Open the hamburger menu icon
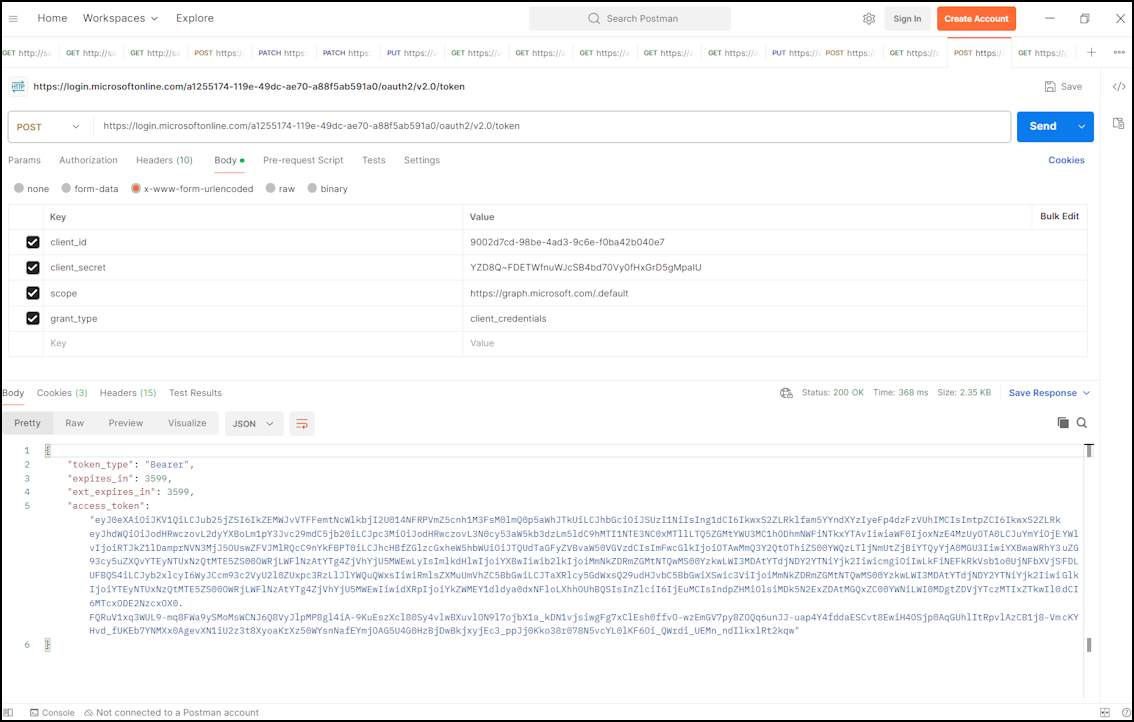This screenshot has height=722, width=1134. [x=13, y=19]
